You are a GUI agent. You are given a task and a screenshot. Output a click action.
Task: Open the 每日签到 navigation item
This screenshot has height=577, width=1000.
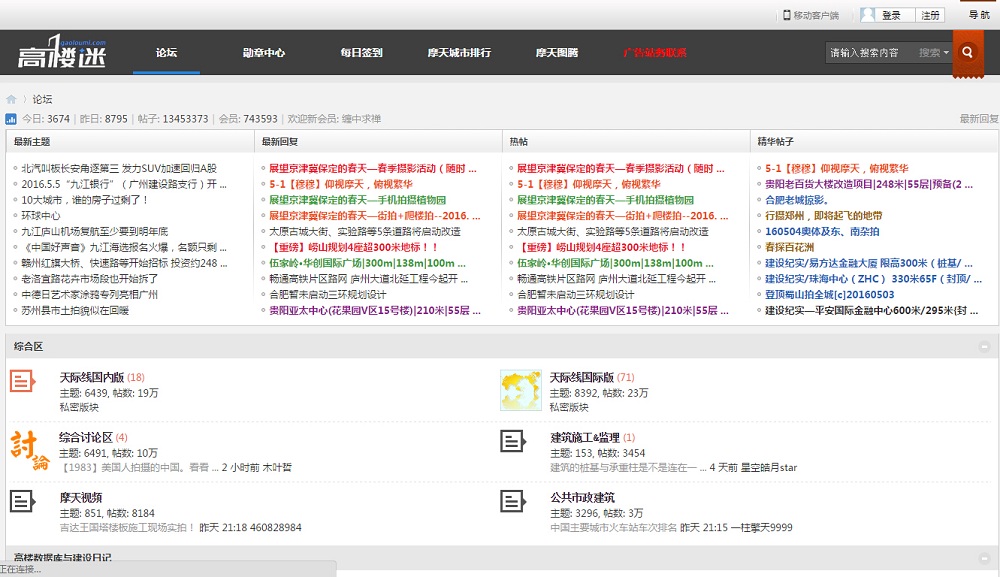coord(361,52)
